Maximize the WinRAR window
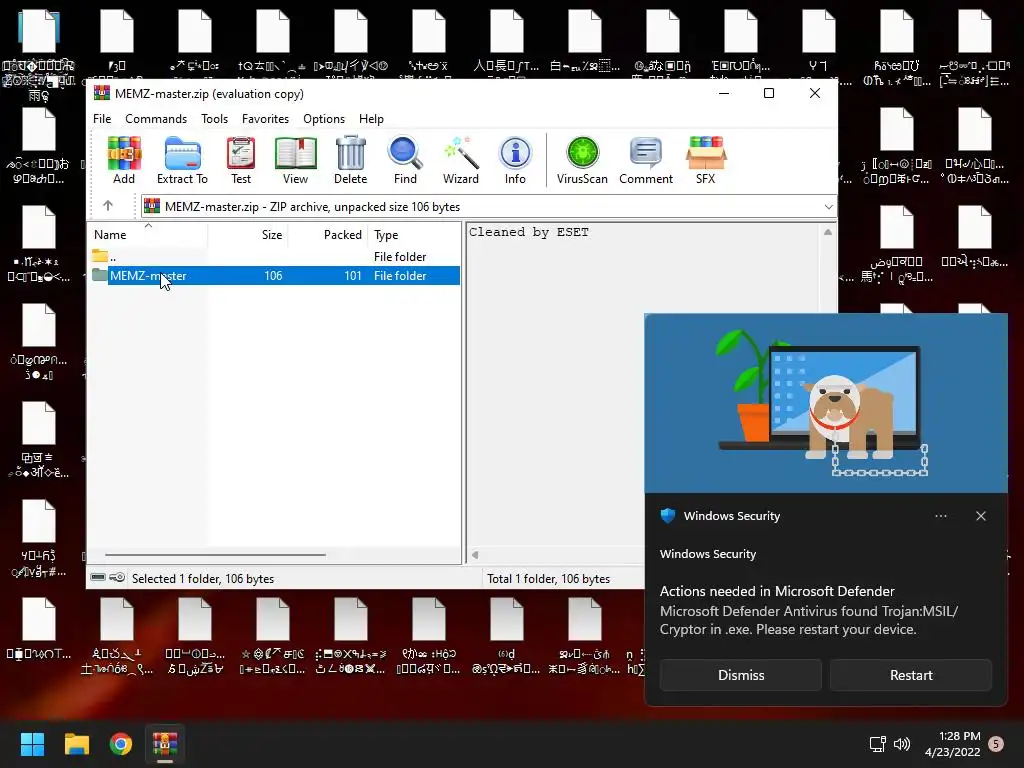 click(x=769, y=93)
